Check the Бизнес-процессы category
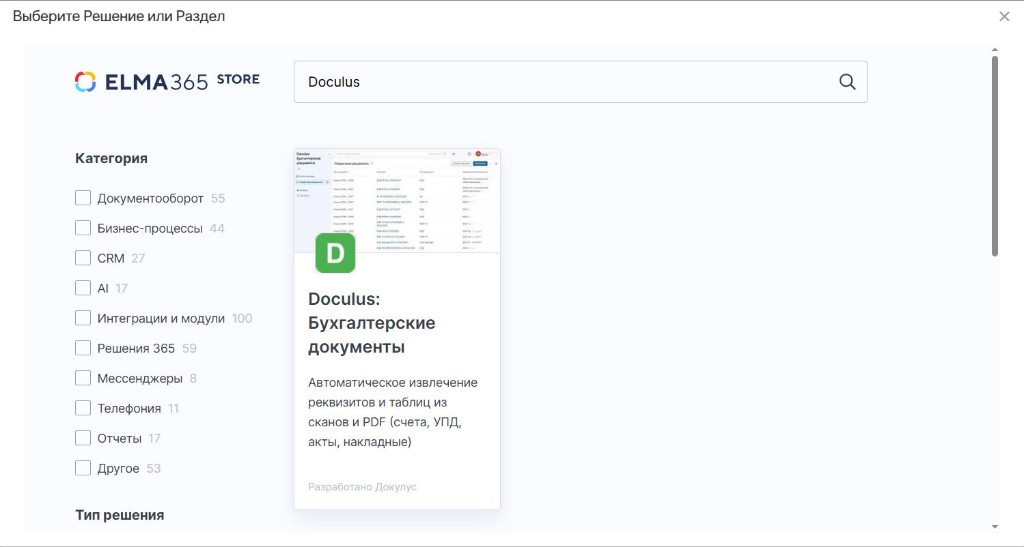 click(x=83, y=228)
